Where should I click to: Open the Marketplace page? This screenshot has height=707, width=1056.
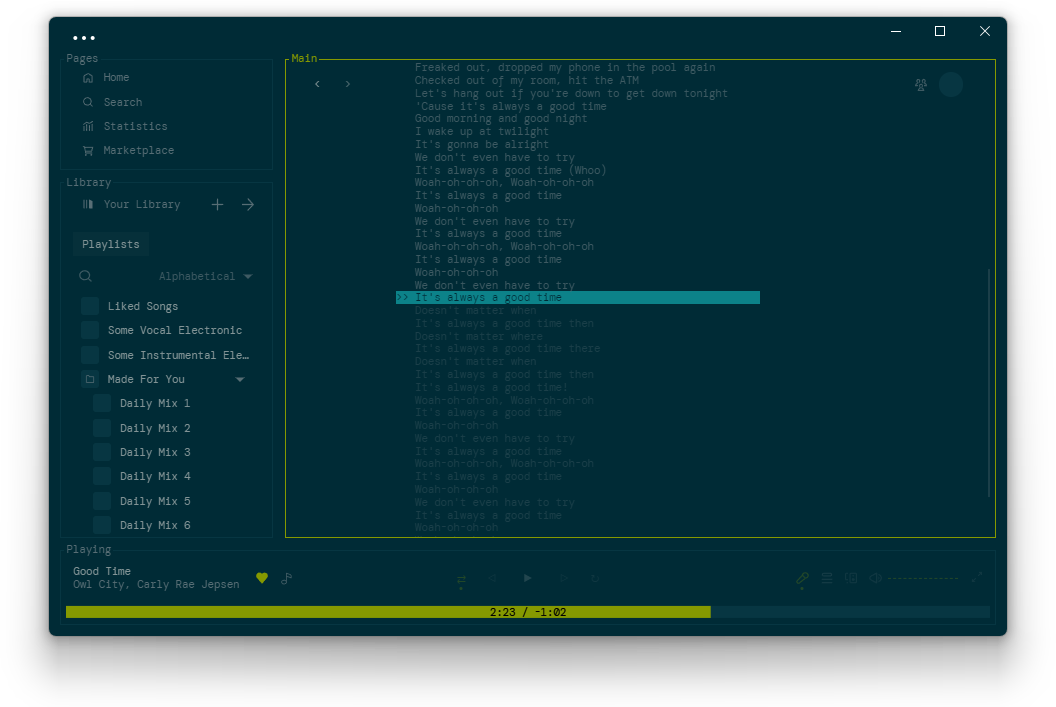tap(139, 151)
